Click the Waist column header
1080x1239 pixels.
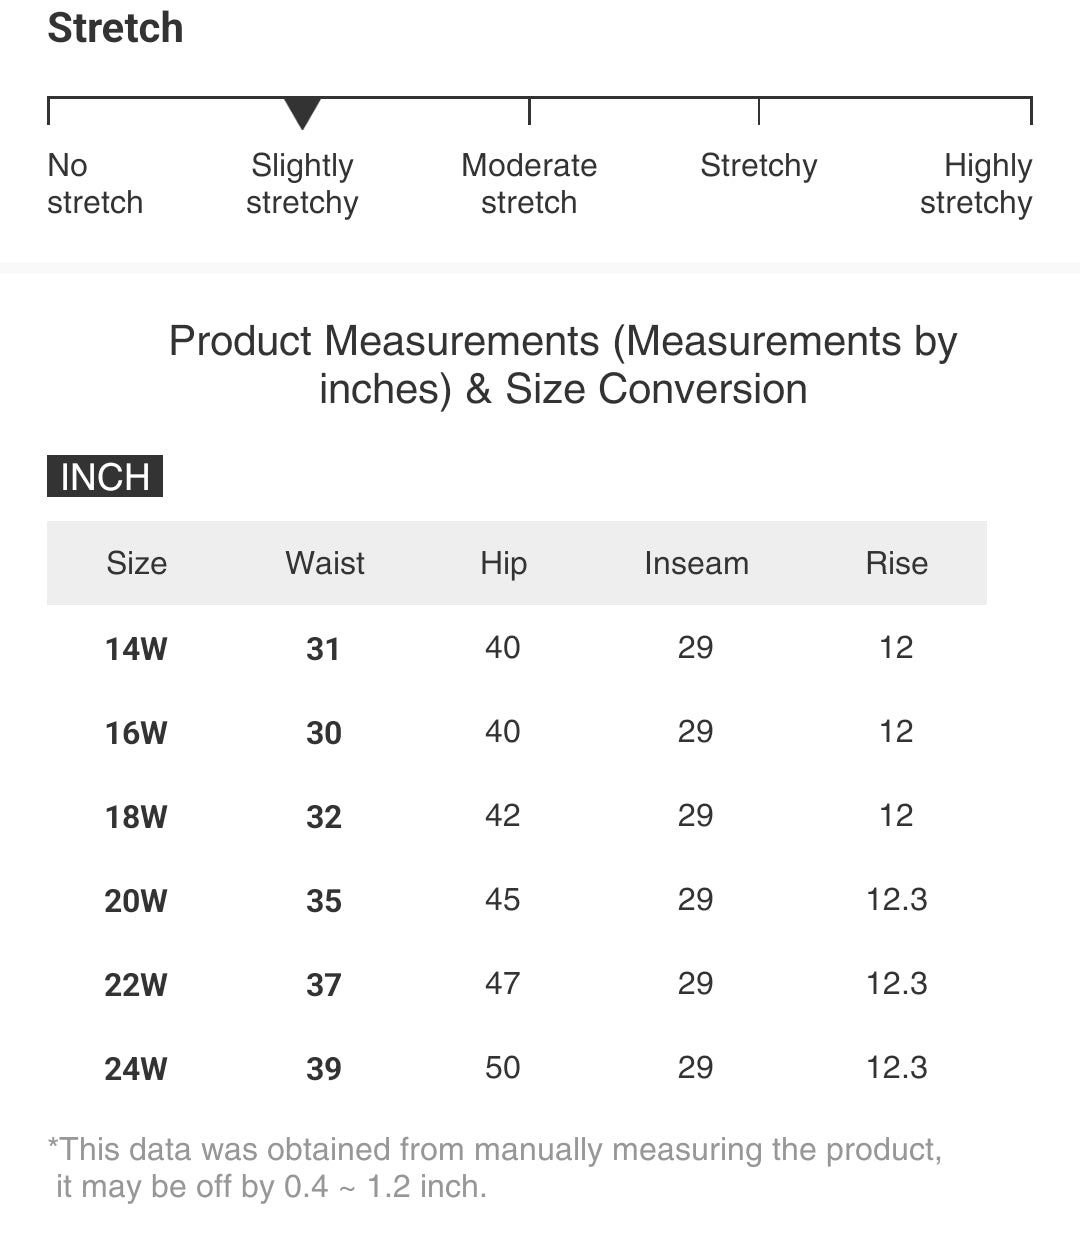[x=324, y=563]
